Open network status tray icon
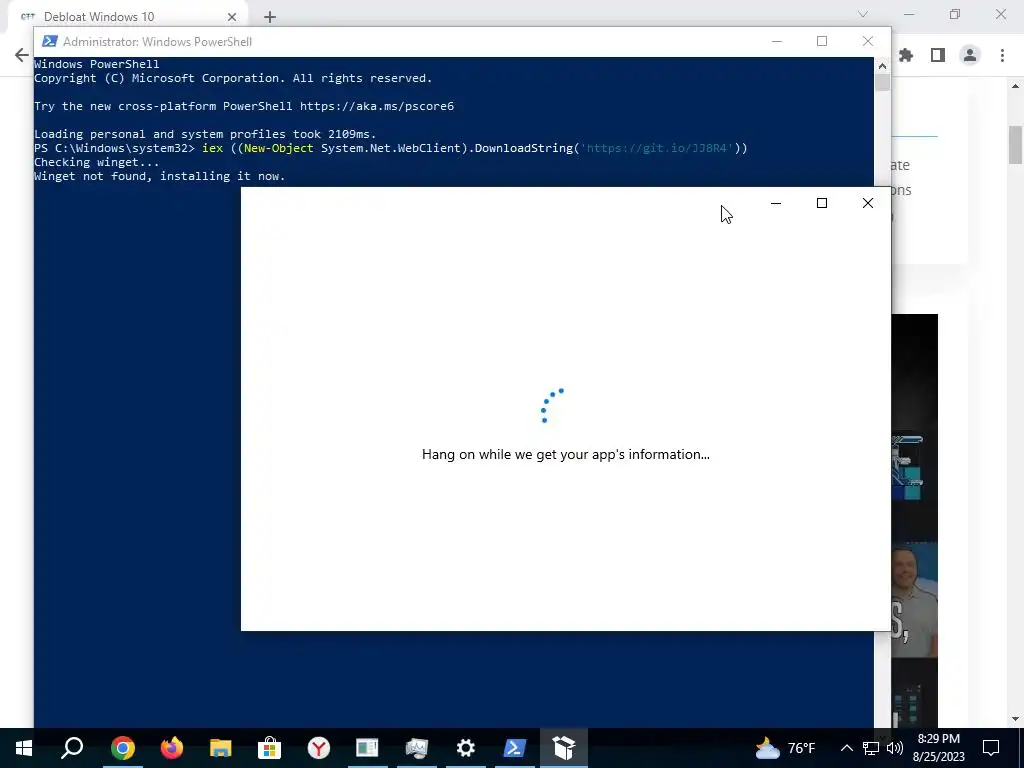The width and height of the screenshot is (1024, 768). [871, 748]
